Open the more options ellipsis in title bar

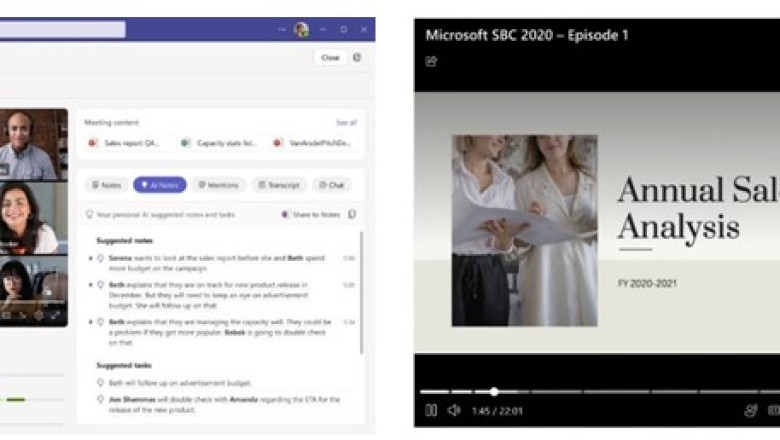[282, 30]
